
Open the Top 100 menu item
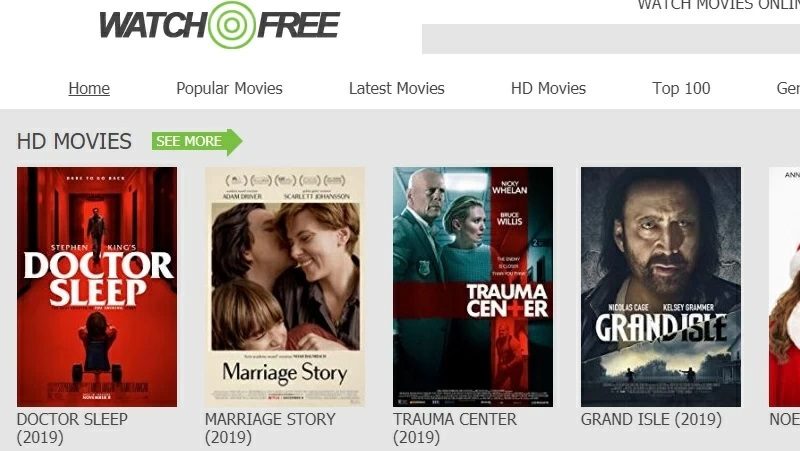[681, 88]
